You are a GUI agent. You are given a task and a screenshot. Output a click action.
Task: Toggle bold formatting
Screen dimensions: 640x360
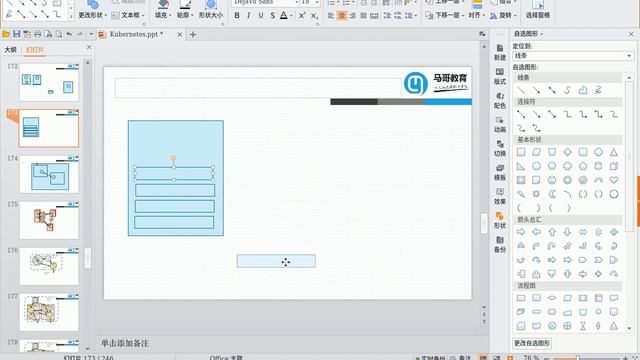[x=237, y=16]
